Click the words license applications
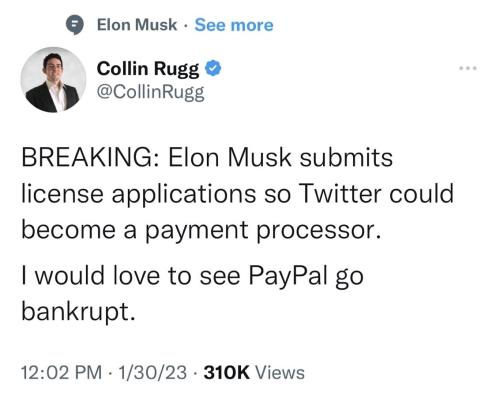Screen dimensions: 500x399 pos(139,194)
